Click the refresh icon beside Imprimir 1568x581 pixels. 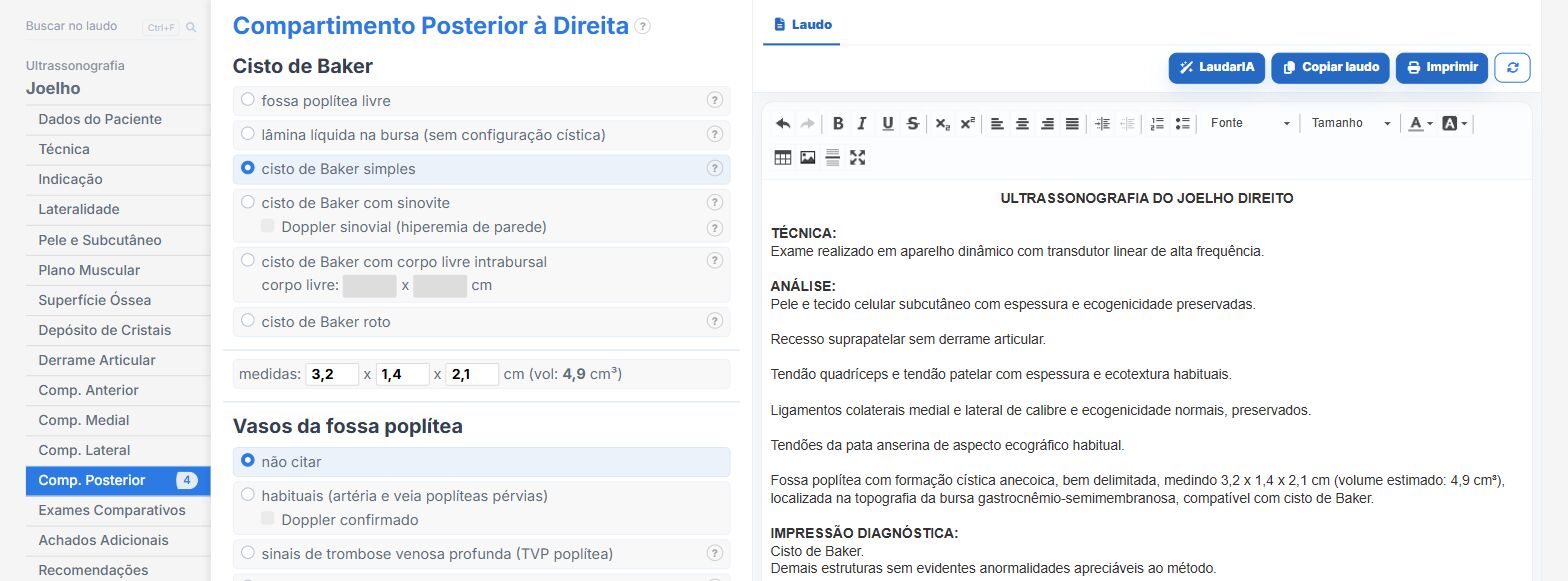tap(1512, 68)
